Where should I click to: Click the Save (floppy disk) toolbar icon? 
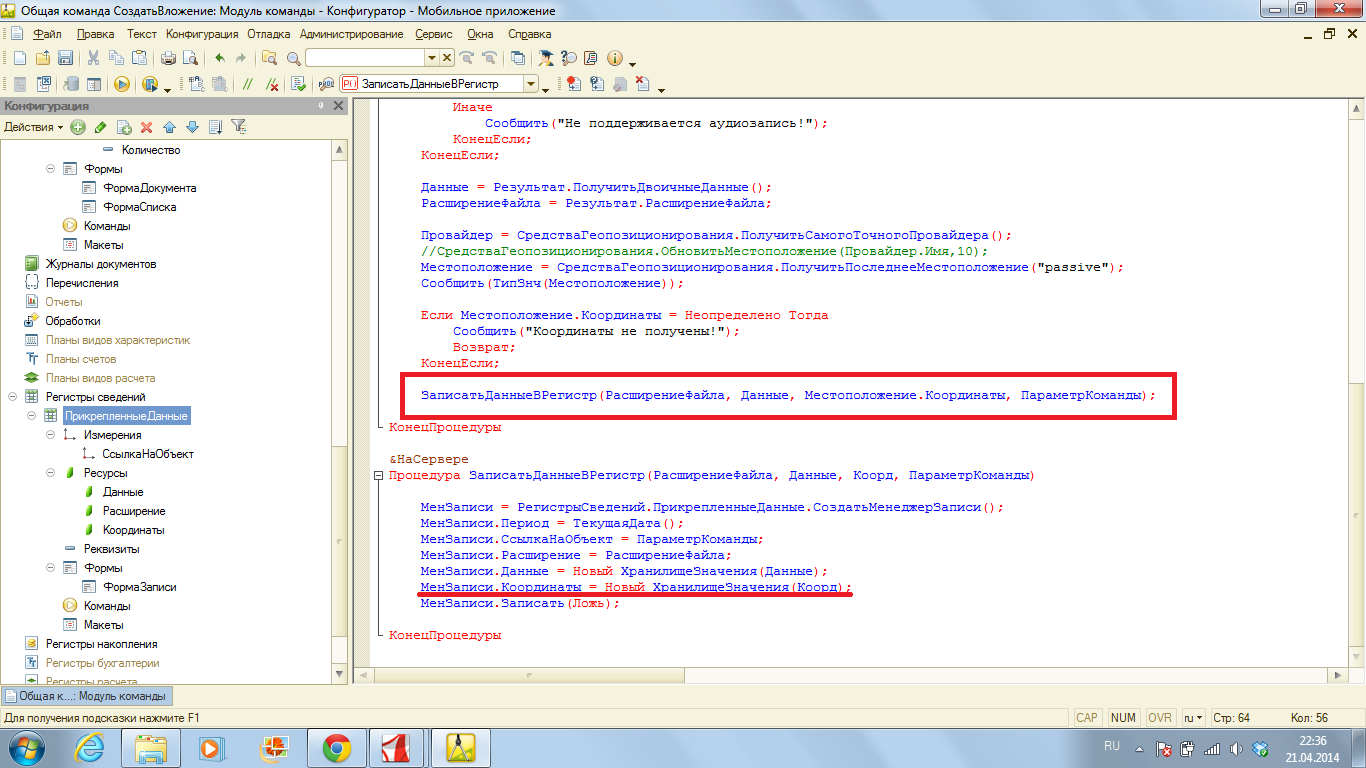(66, 58)
